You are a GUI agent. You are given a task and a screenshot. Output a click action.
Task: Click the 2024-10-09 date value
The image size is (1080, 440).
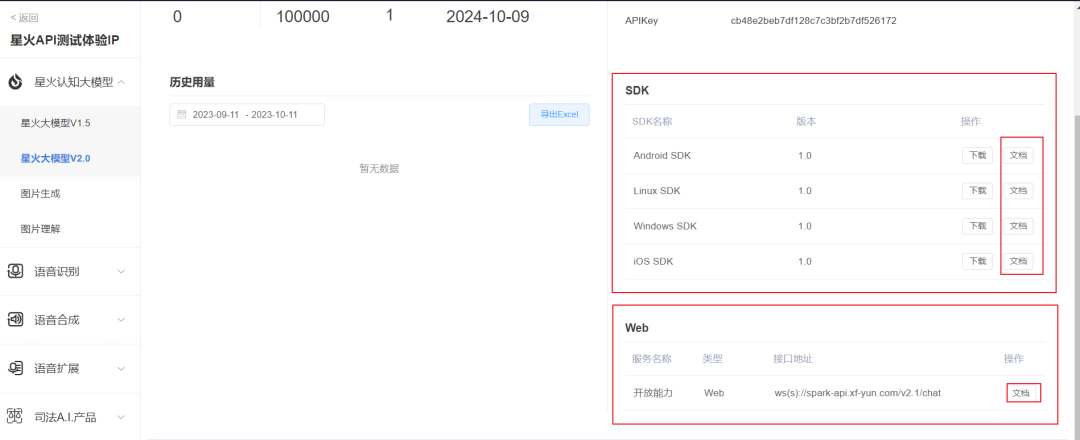pyautogui.click(x=488, y=17)
